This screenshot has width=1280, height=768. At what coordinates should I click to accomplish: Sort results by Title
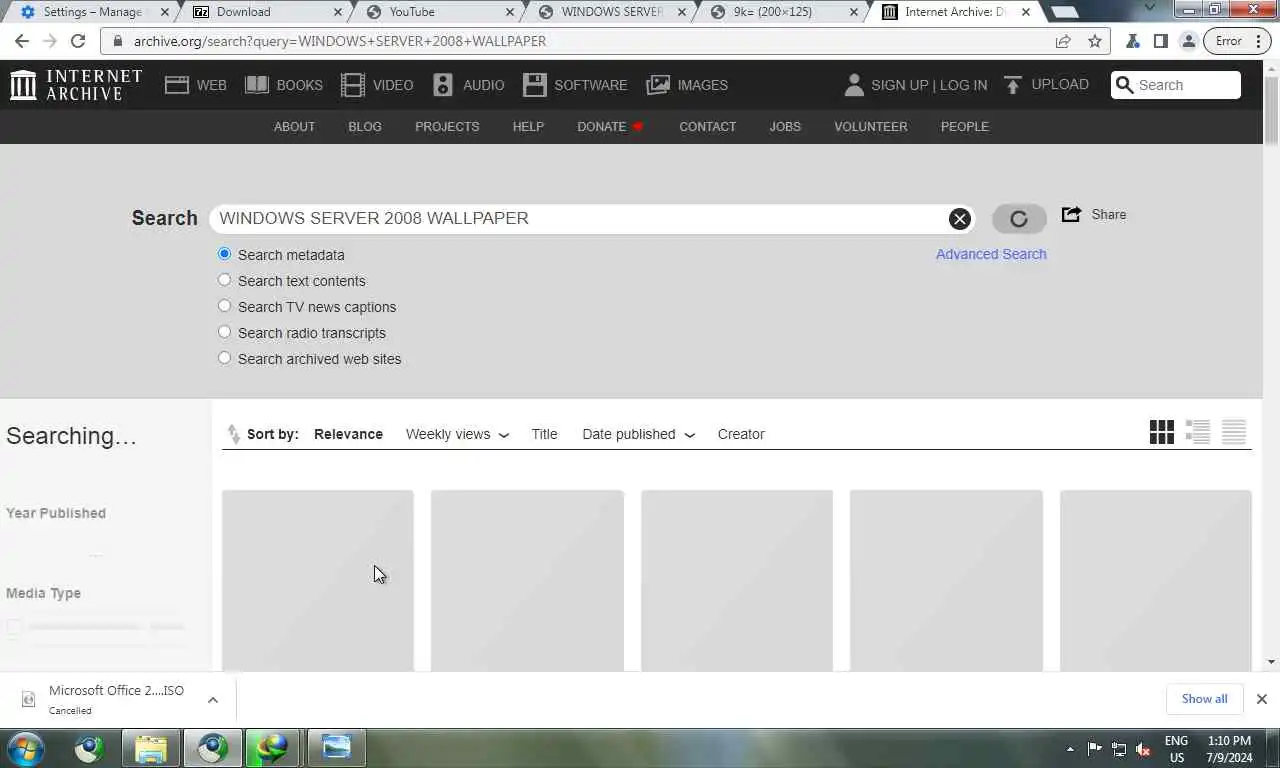point(544,434)
